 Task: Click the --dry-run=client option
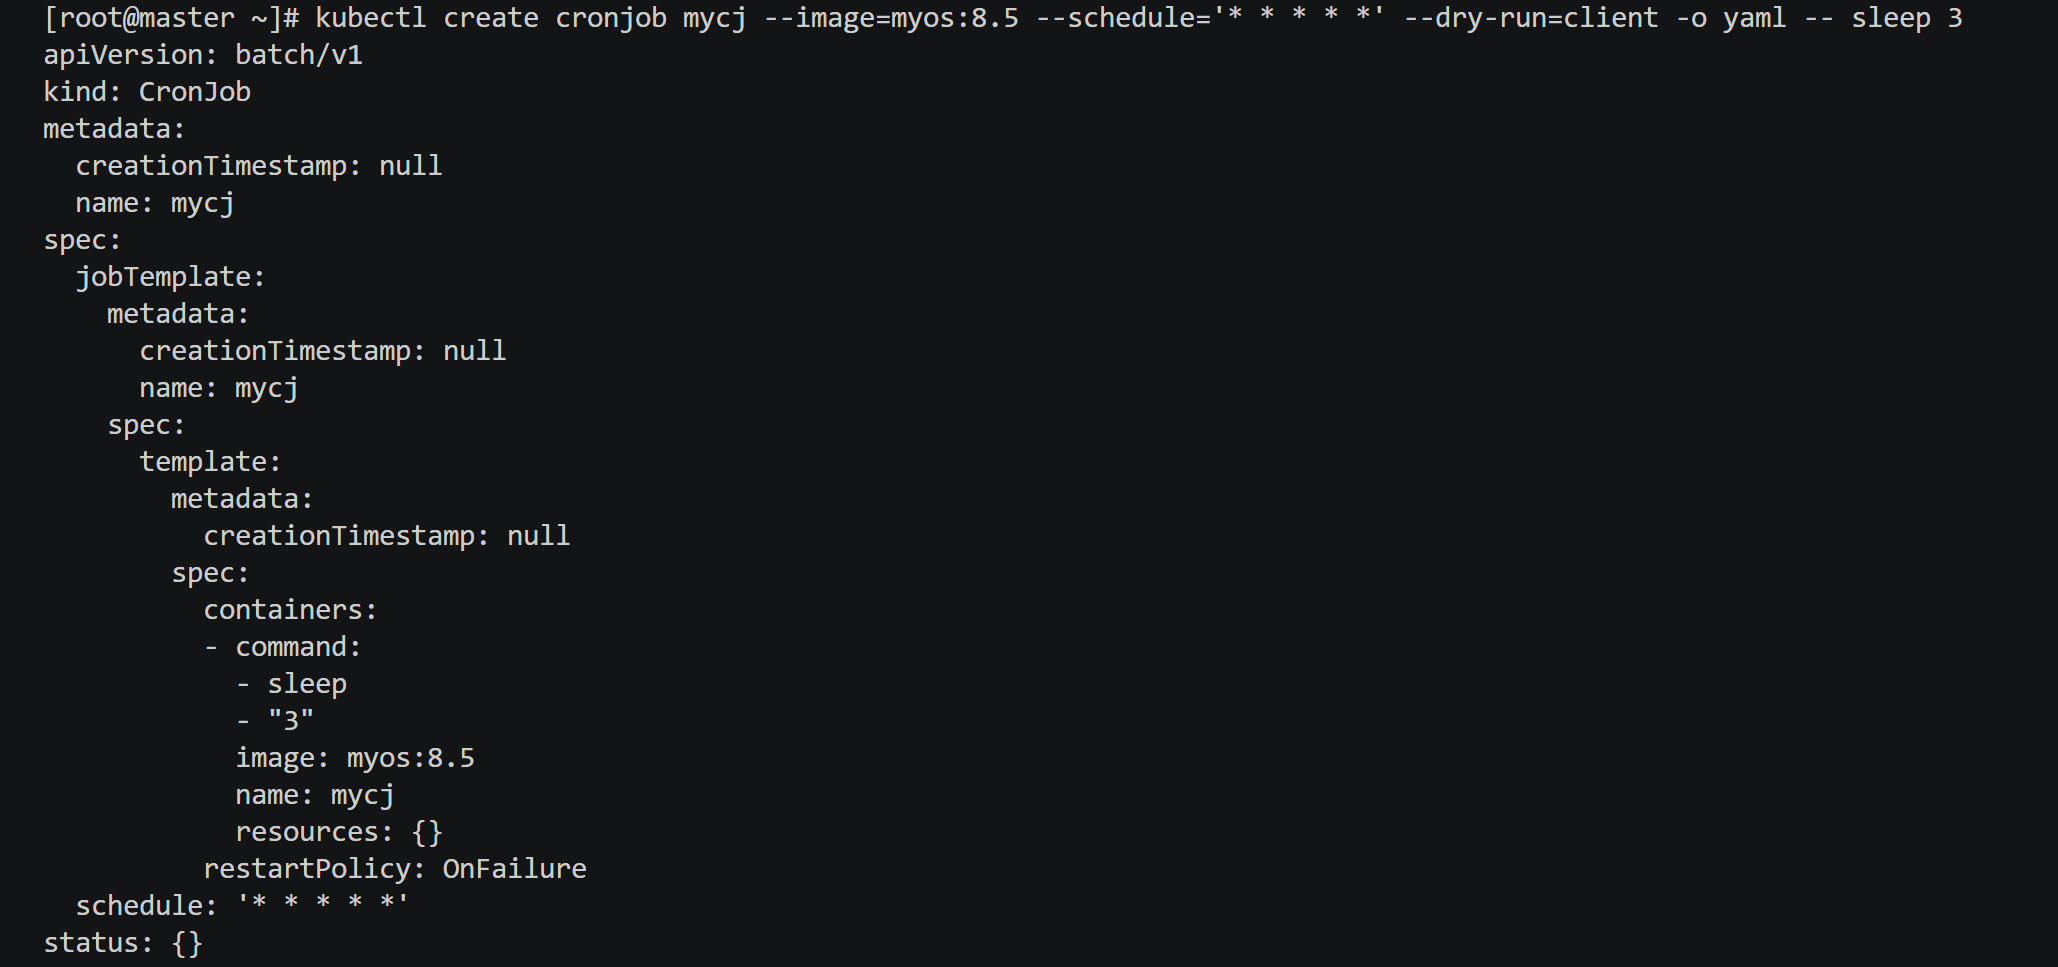pos(1531,19)
